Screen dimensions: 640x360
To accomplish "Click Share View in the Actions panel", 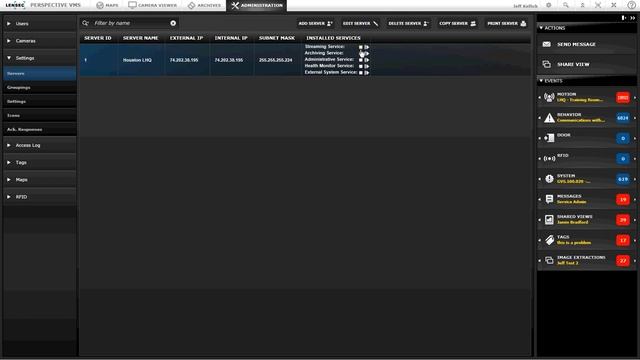I will [587, 64].
